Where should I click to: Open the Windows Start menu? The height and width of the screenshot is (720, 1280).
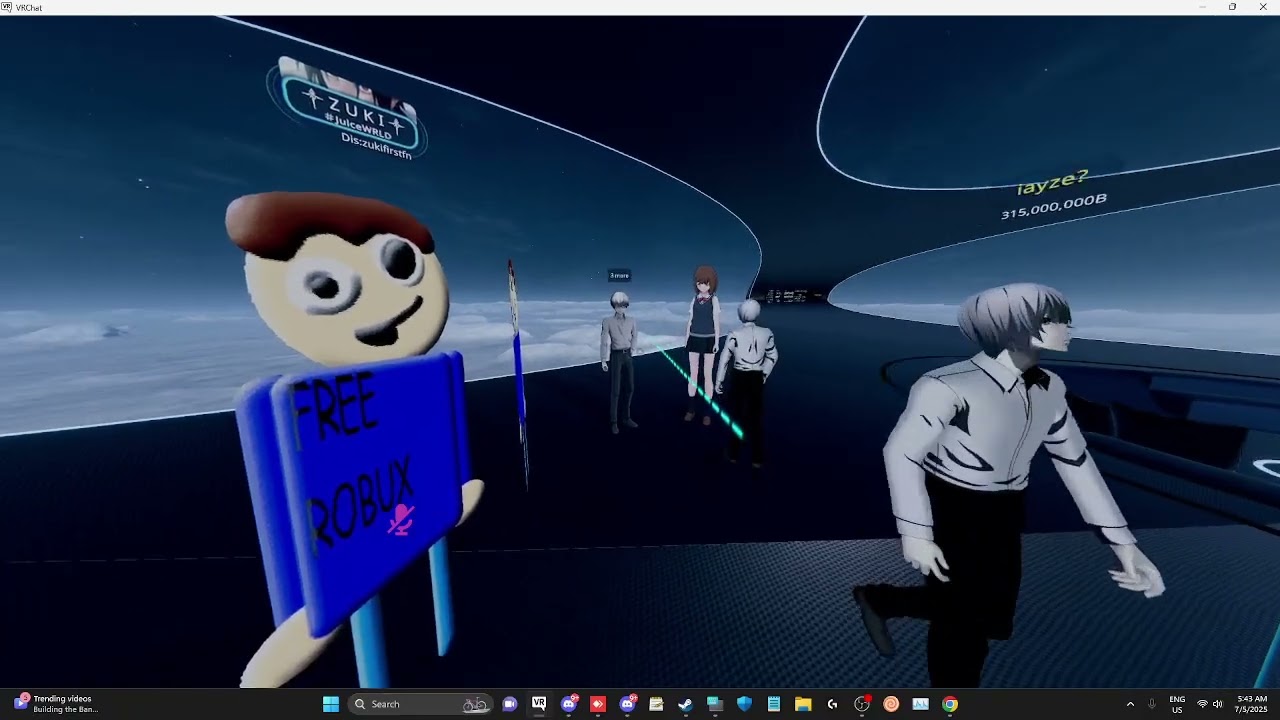(x=331, y=704)
